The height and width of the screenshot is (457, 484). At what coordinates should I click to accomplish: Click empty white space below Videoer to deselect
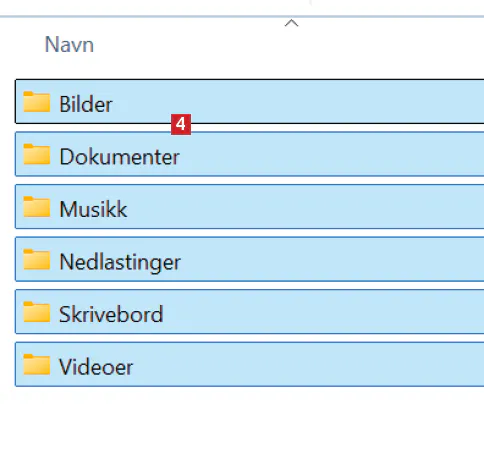tap(242, 422)
